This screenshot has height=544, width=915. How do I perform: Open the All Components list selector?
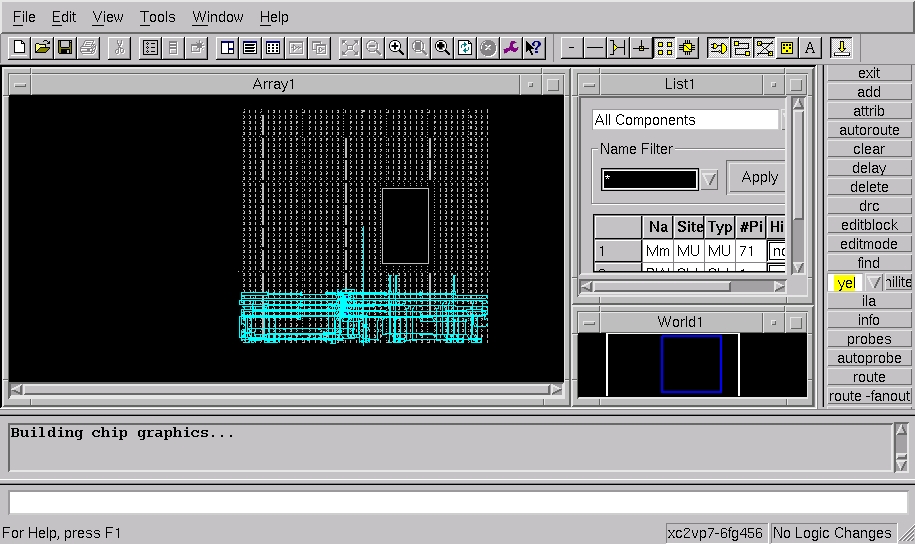click(685, 120)
